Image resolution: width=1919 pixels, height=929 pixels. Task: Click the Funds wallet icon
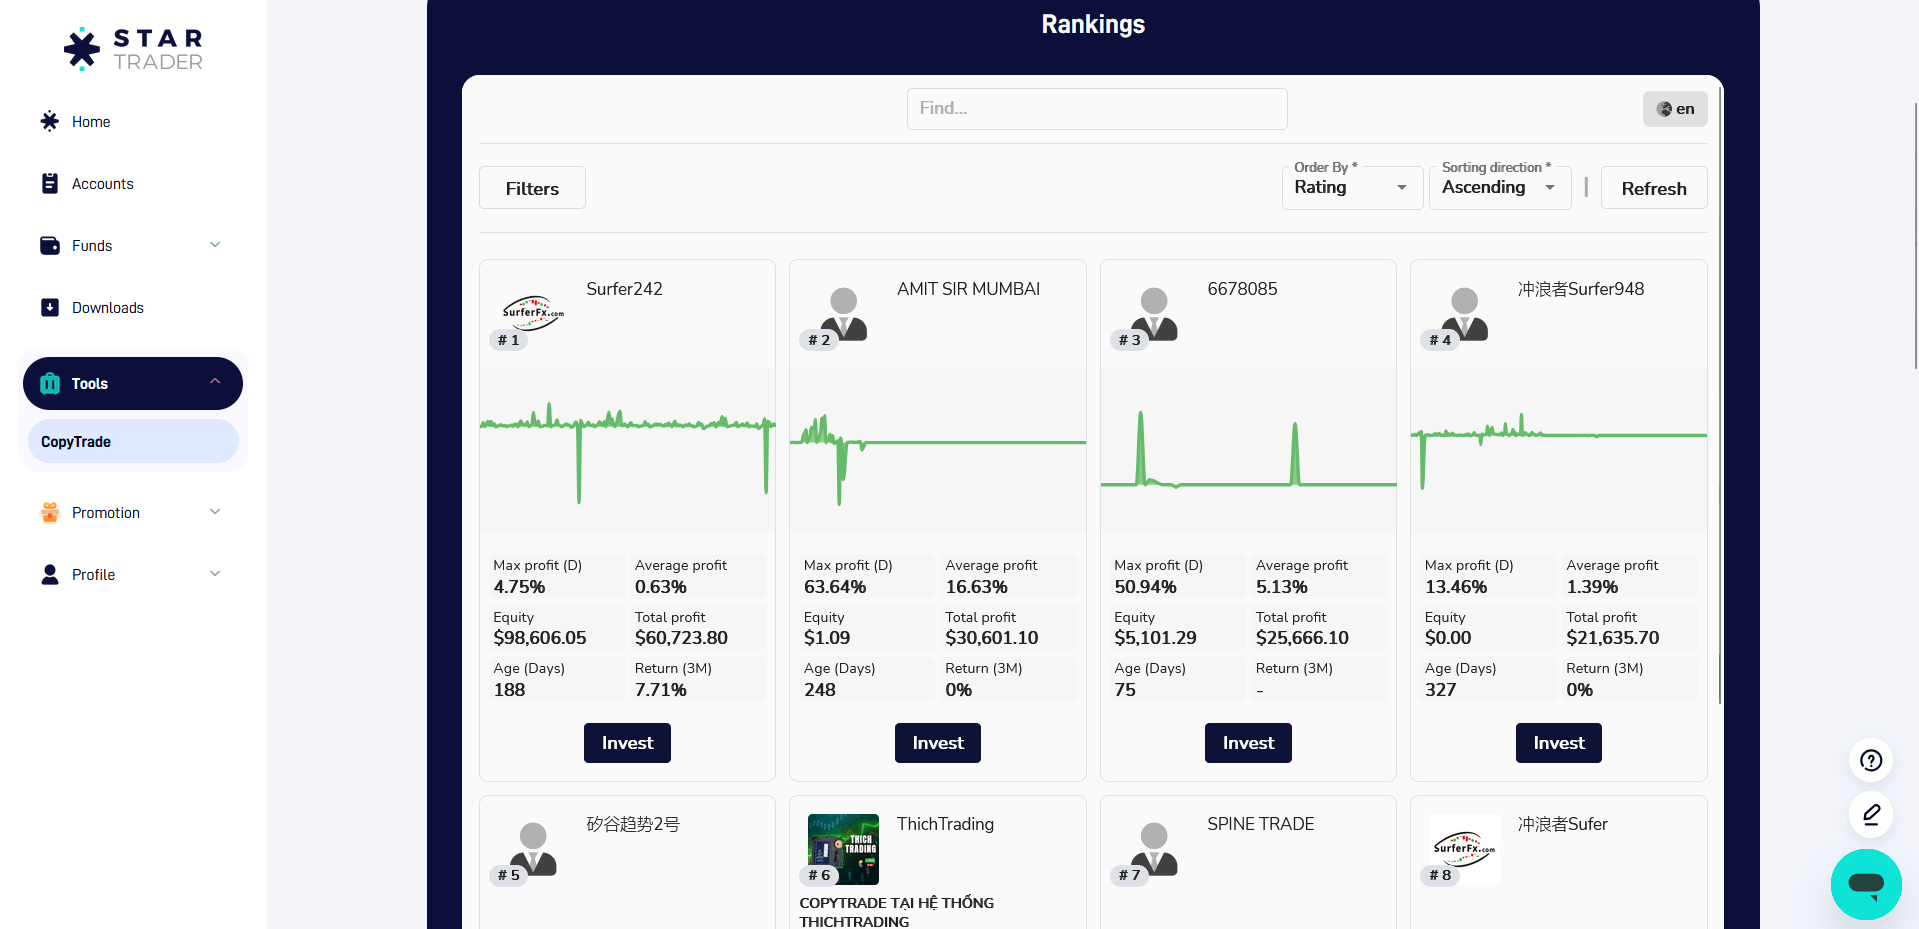point(49,245)
